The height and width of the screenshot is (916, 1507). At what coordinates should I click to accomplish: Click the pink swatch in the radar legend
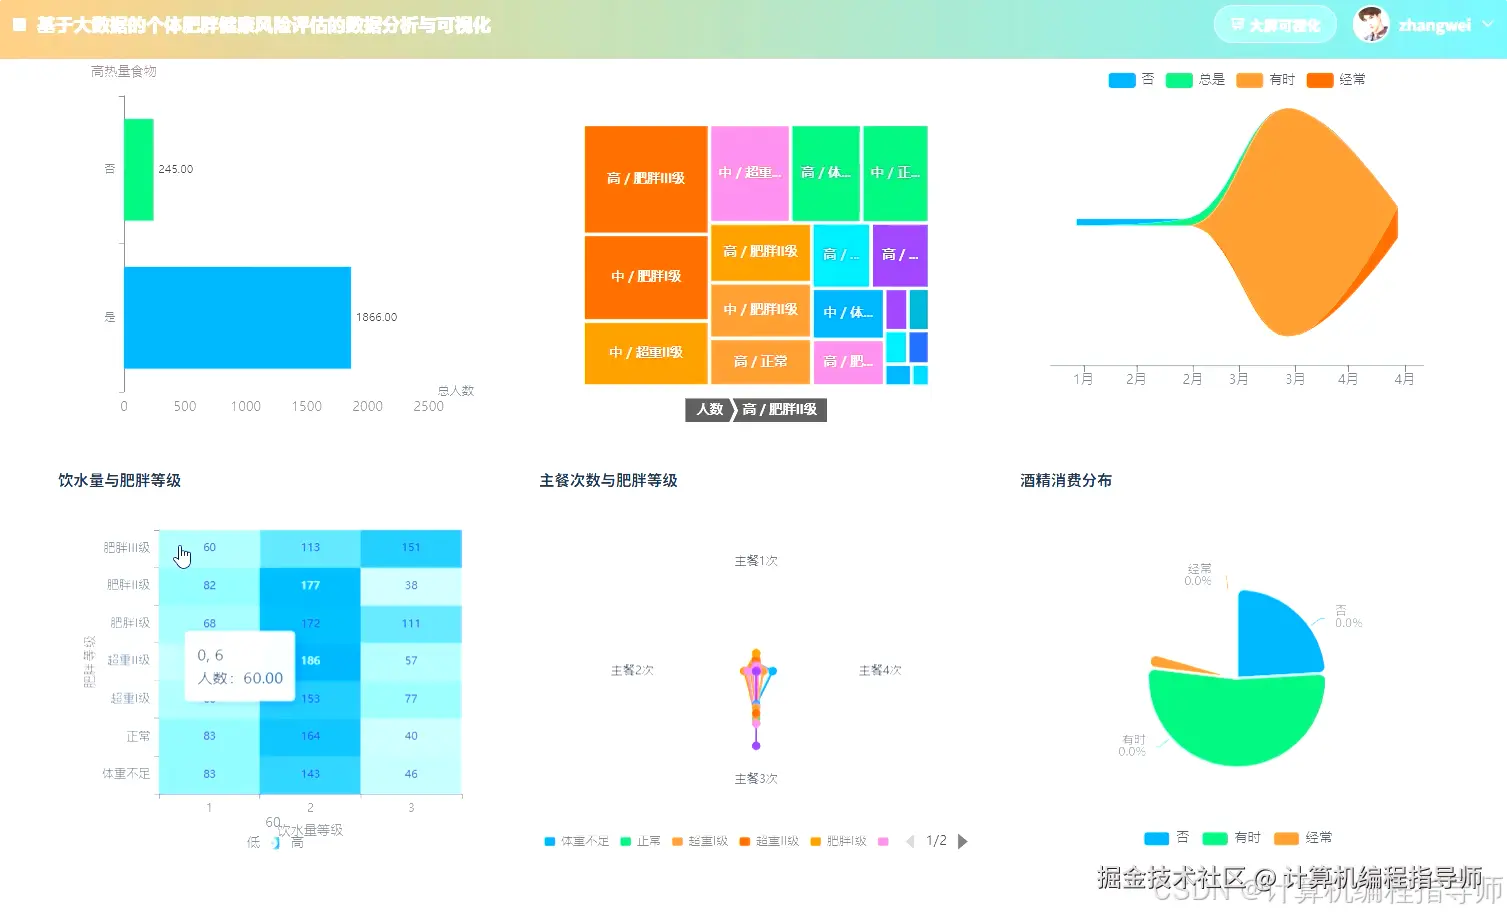point(883,842)
